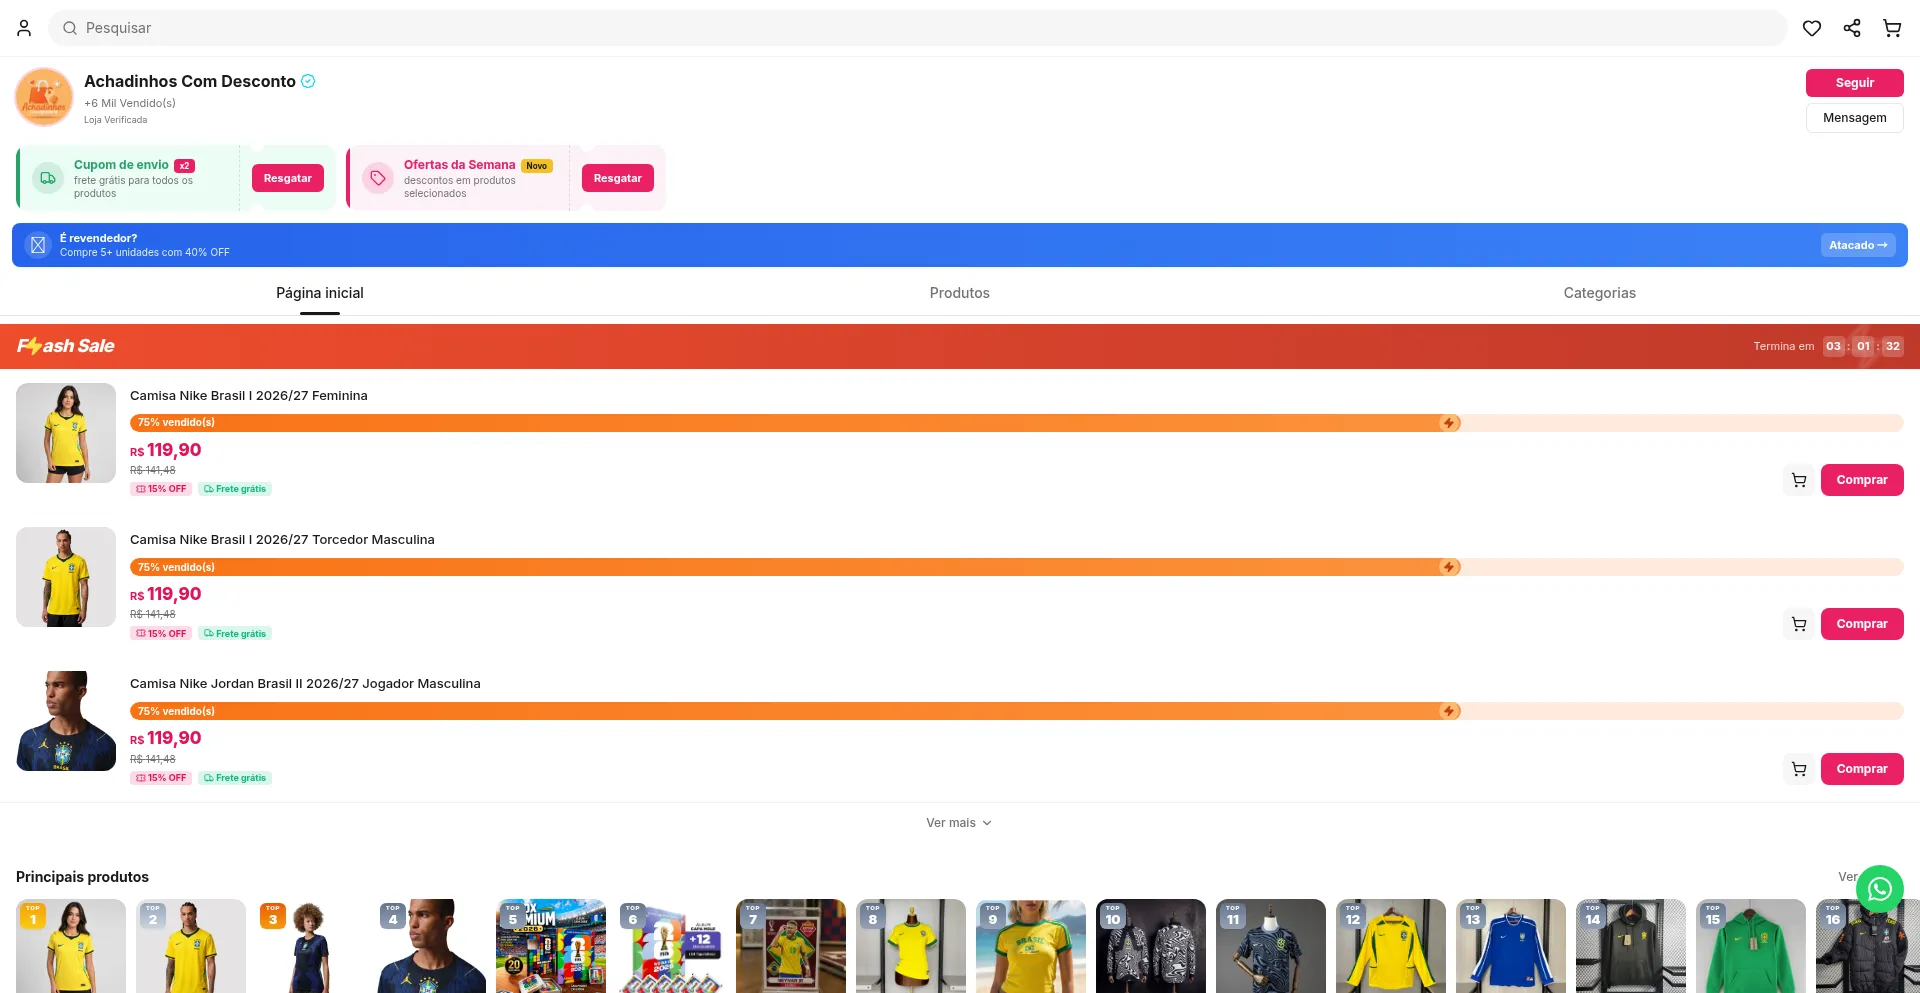Open top product ranked 11
This screenshot has height=993, width=1920.
1271,946
